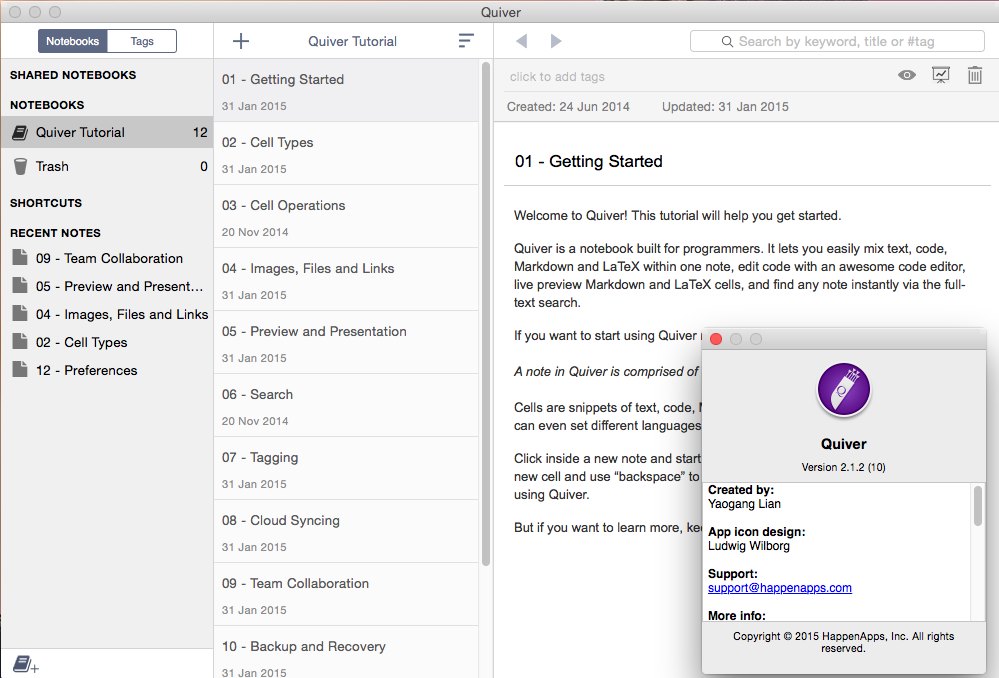Toggle preview mode with eye icon
Screen dimensions: 999x678
click(907, 75)
